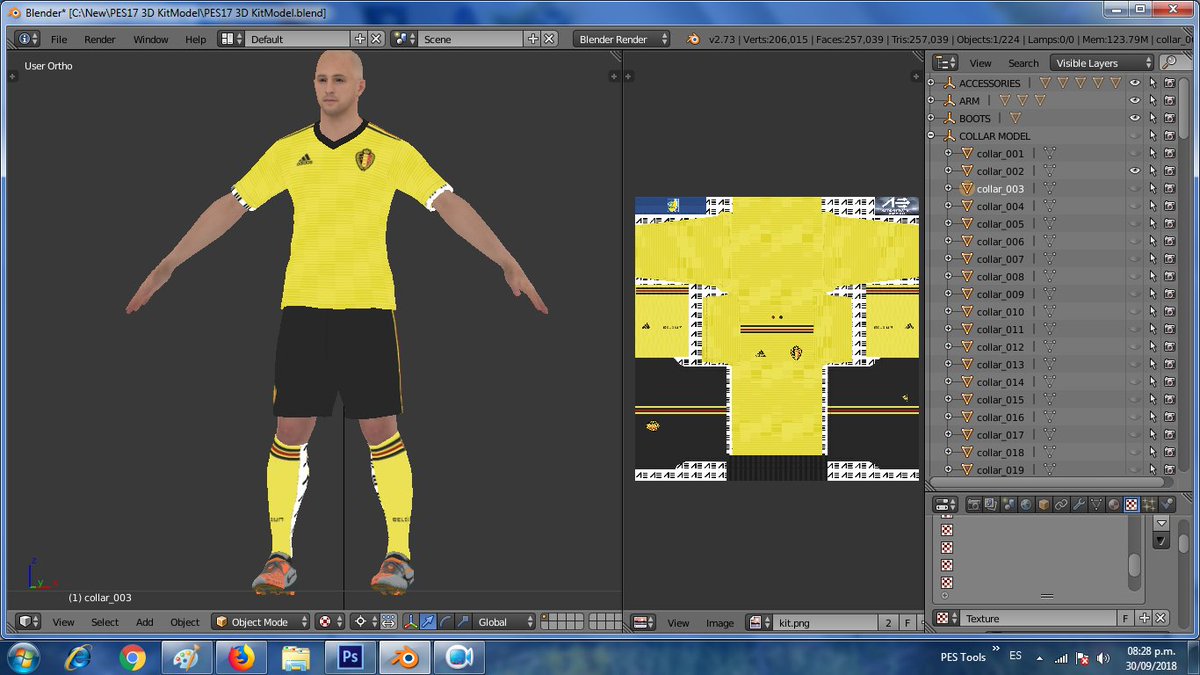The width and height of the screenshot is (1200, 675).
Task: Toggle visibility eye for ARM group
Action: click(x=1135, y=101)
